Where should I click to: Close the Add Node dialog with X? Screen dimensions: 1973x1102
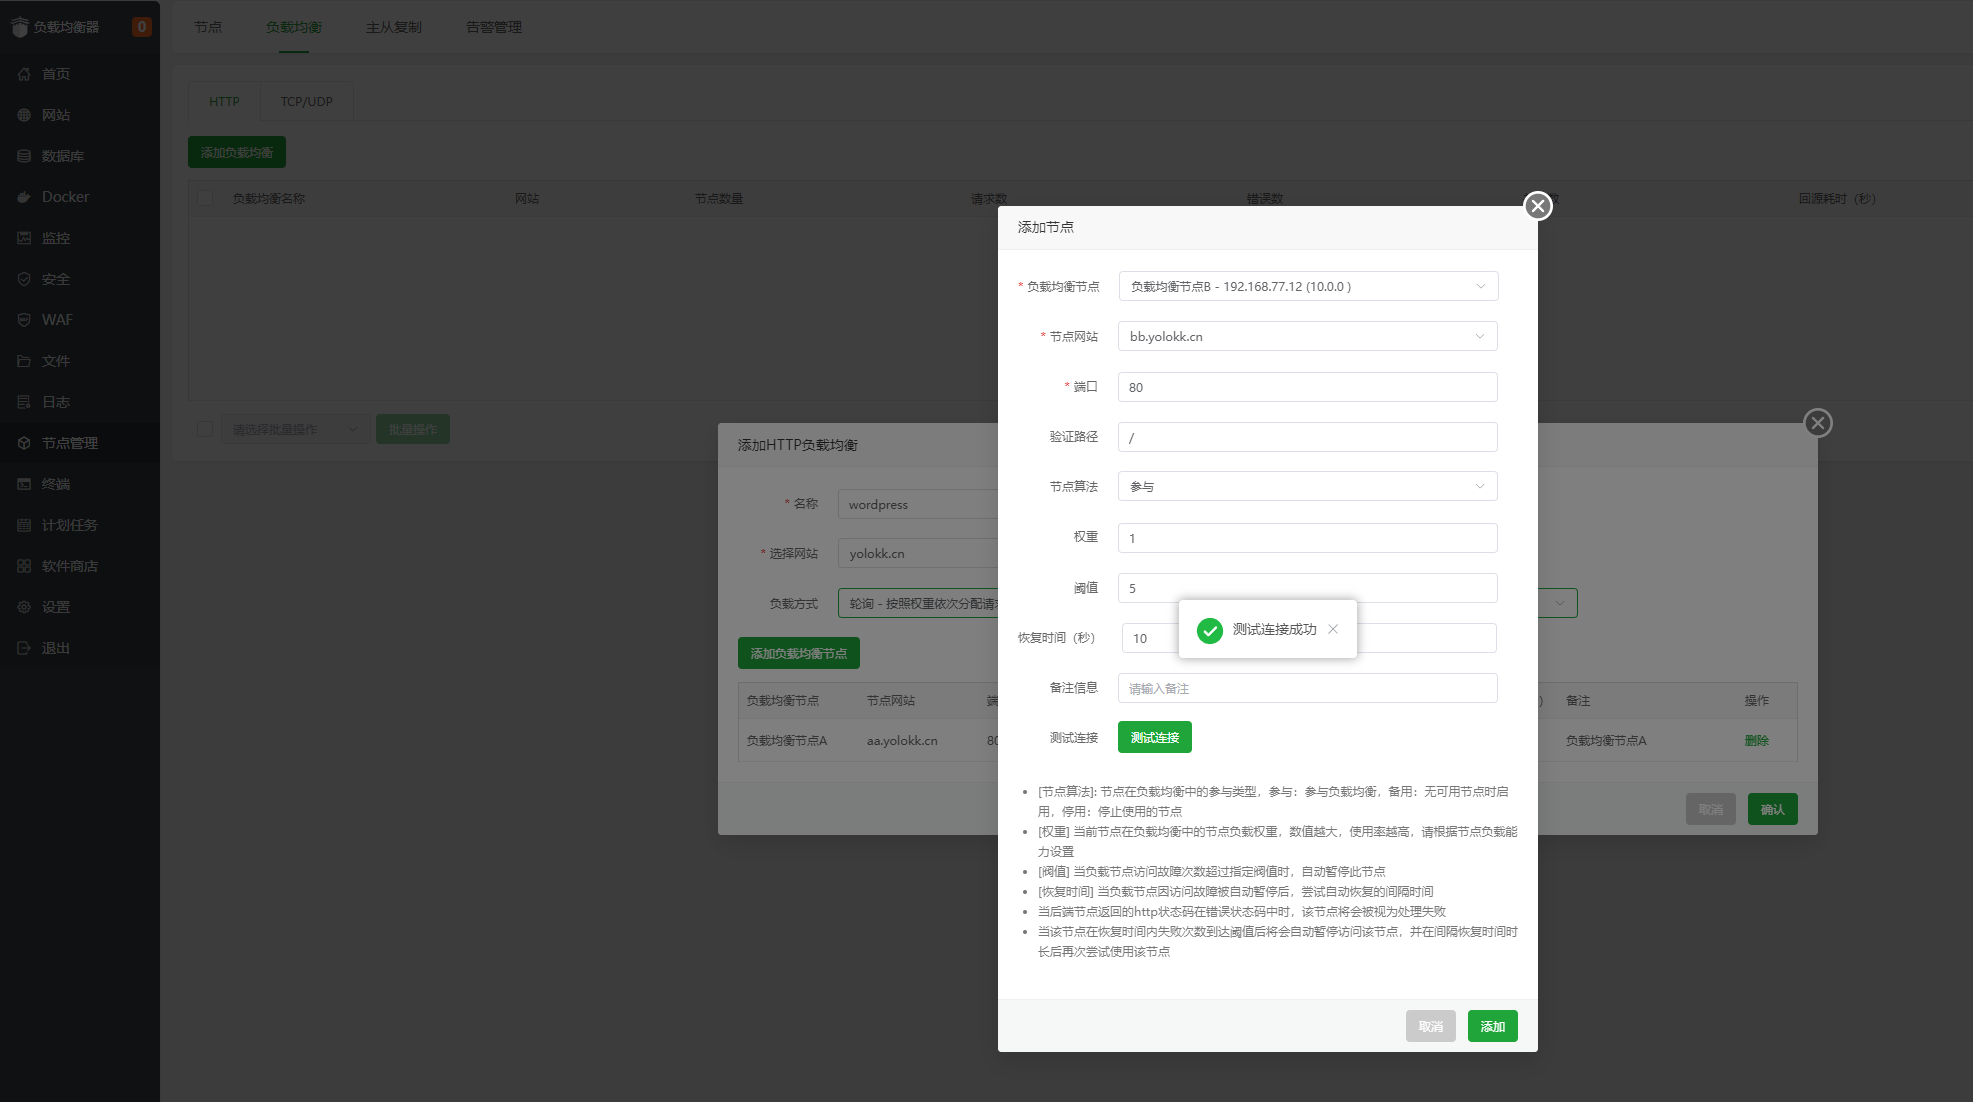[x=1537, y=206]
